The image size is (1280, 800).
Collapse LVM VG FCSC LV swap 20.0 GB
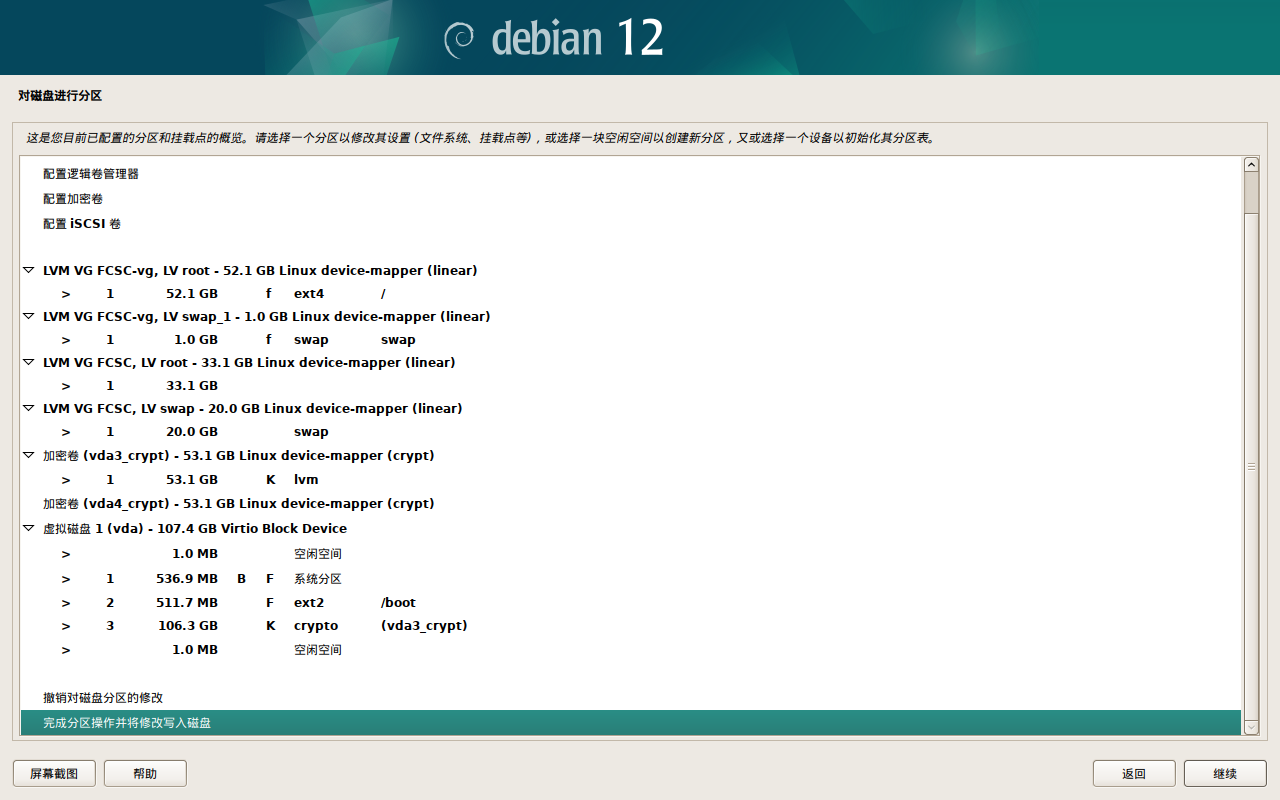[x=28, y=409]
